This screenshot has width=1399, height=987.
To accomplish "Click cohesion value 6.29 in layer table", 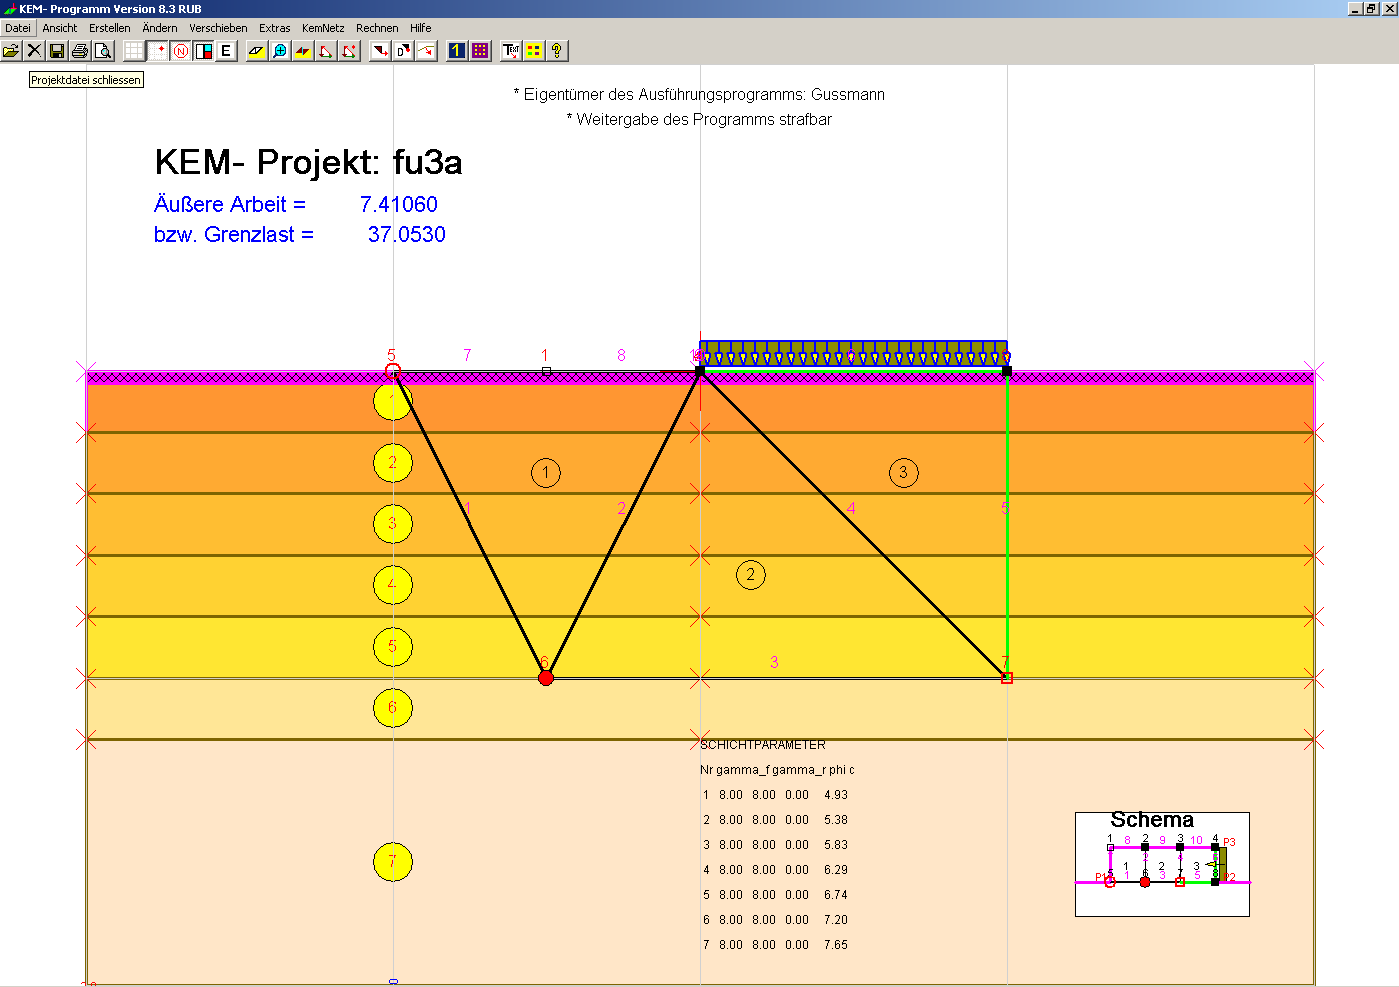I will tap(836, 870).
